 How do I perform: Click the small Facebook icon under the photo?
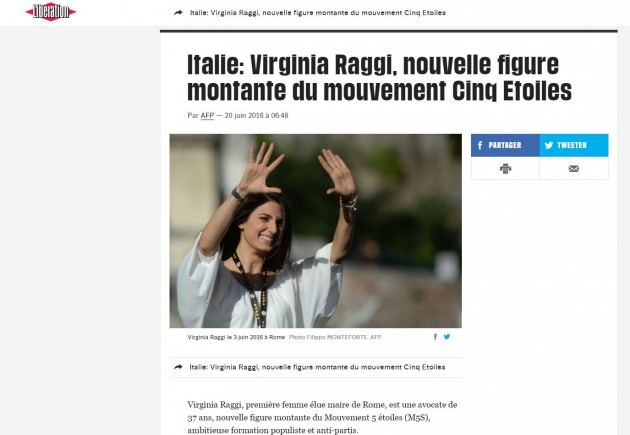[435, 337]
